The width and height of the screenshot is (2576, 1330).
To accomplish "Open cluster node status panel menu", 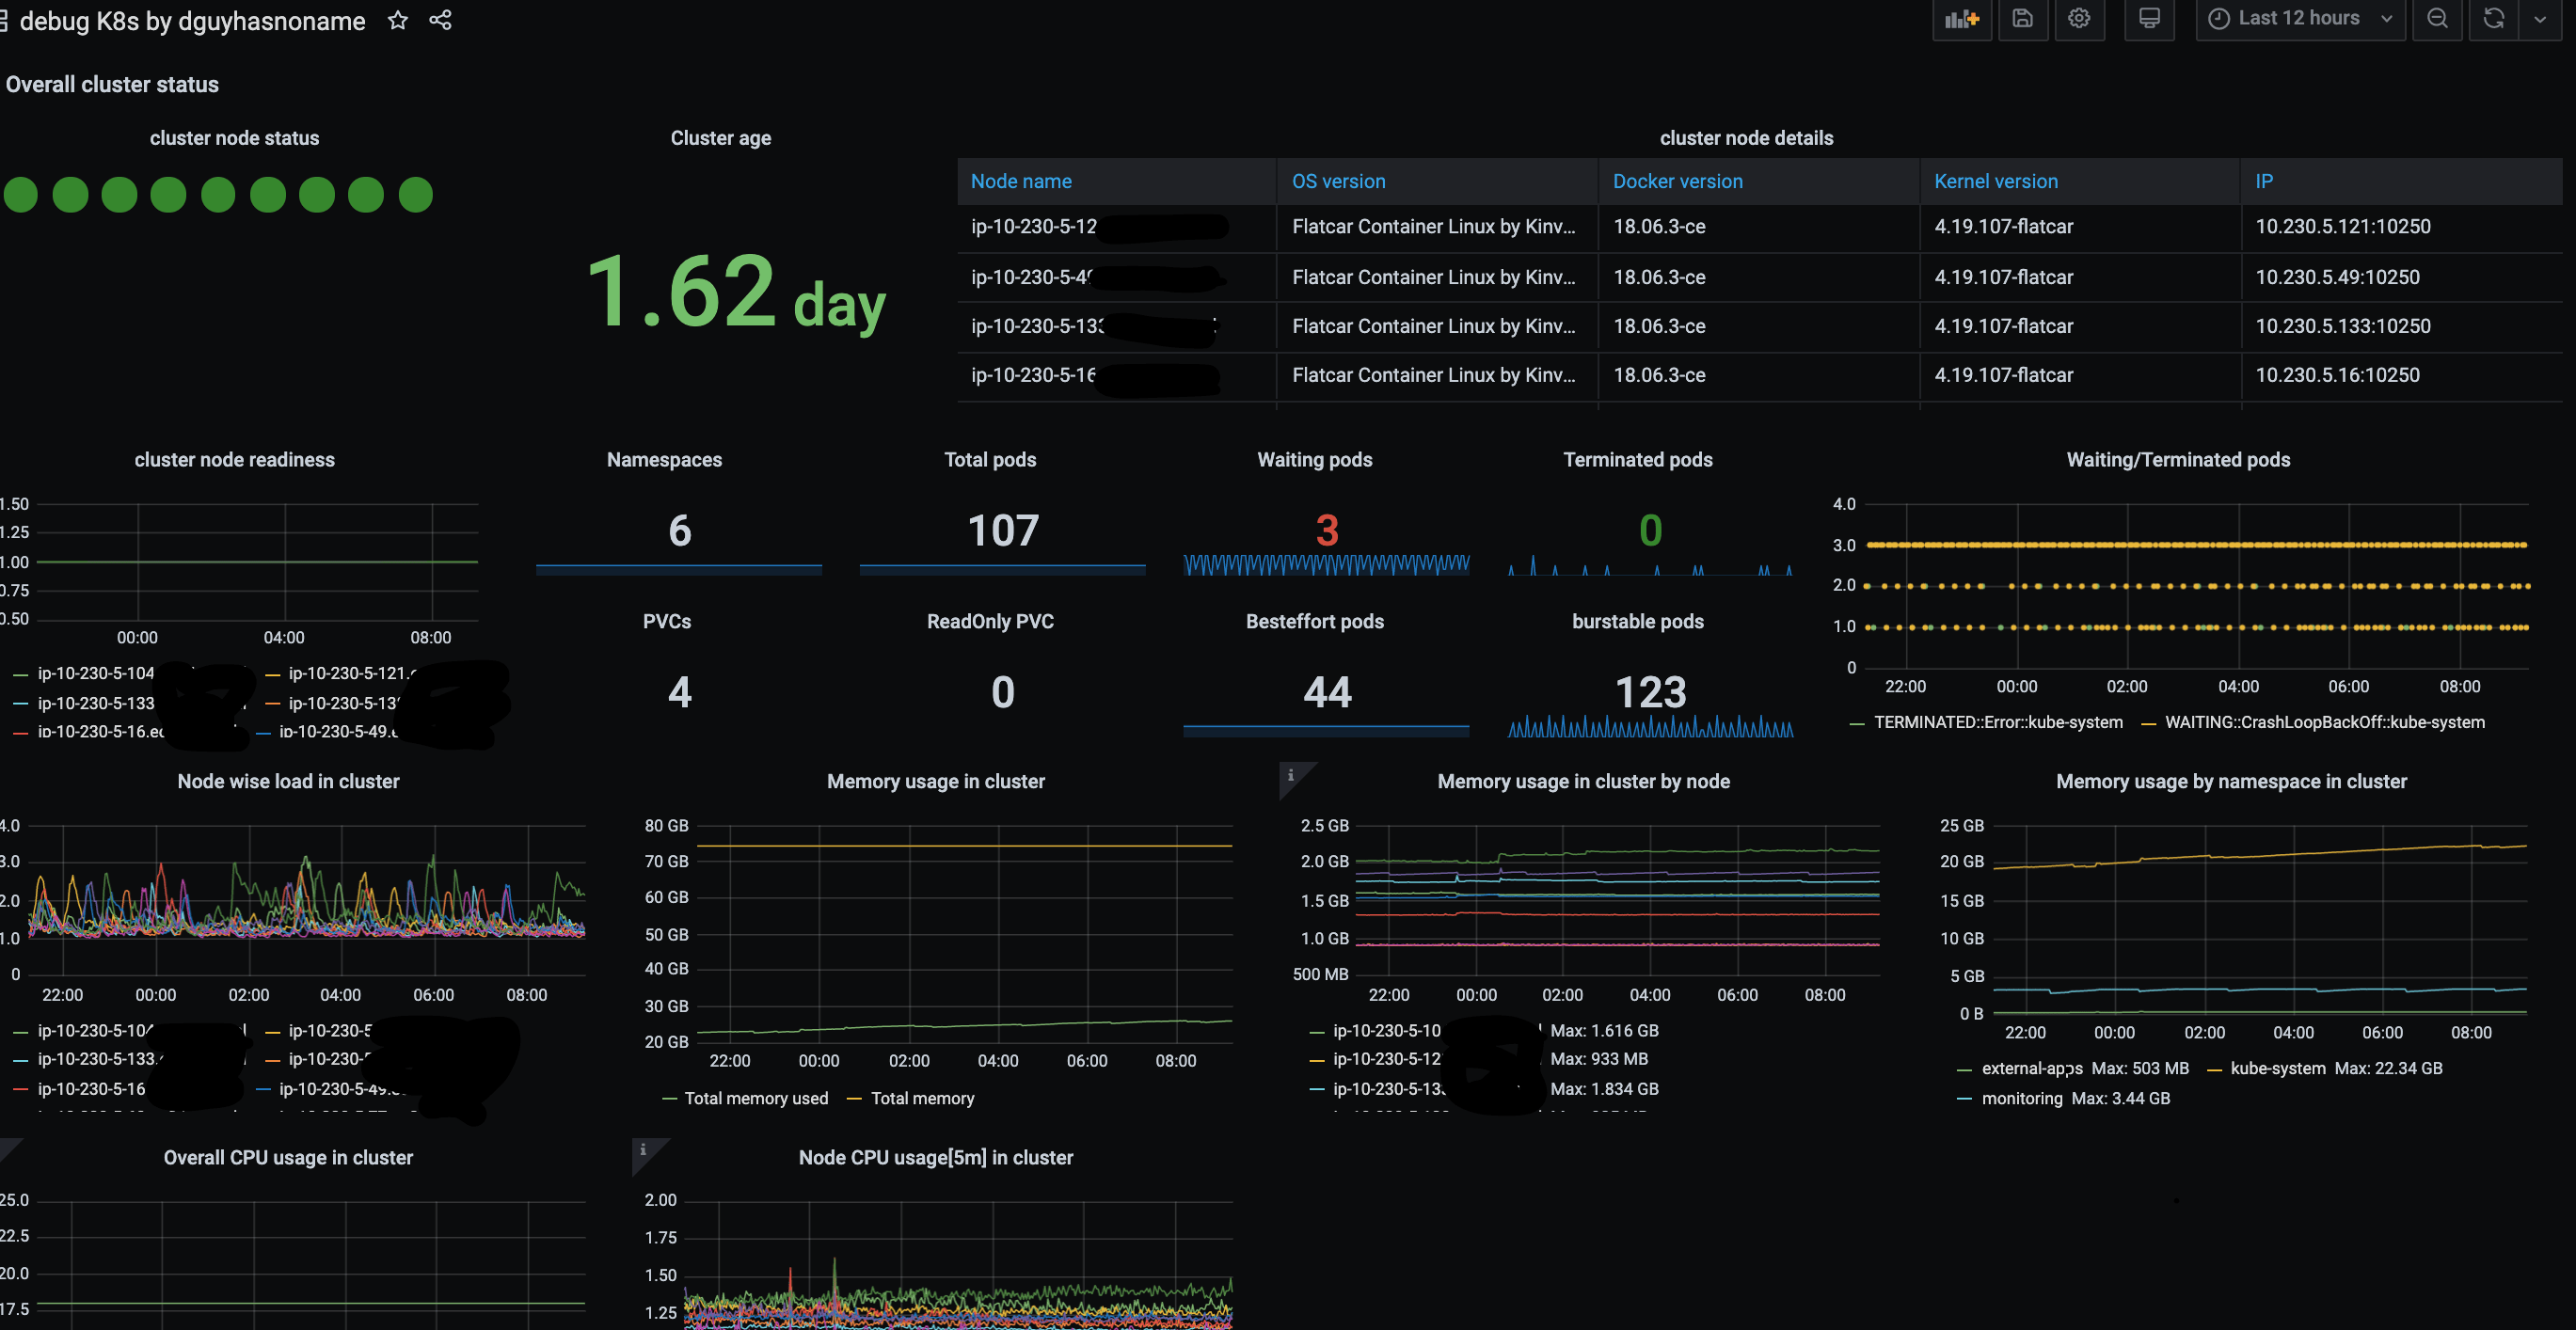I will click(x=234, y=138).
